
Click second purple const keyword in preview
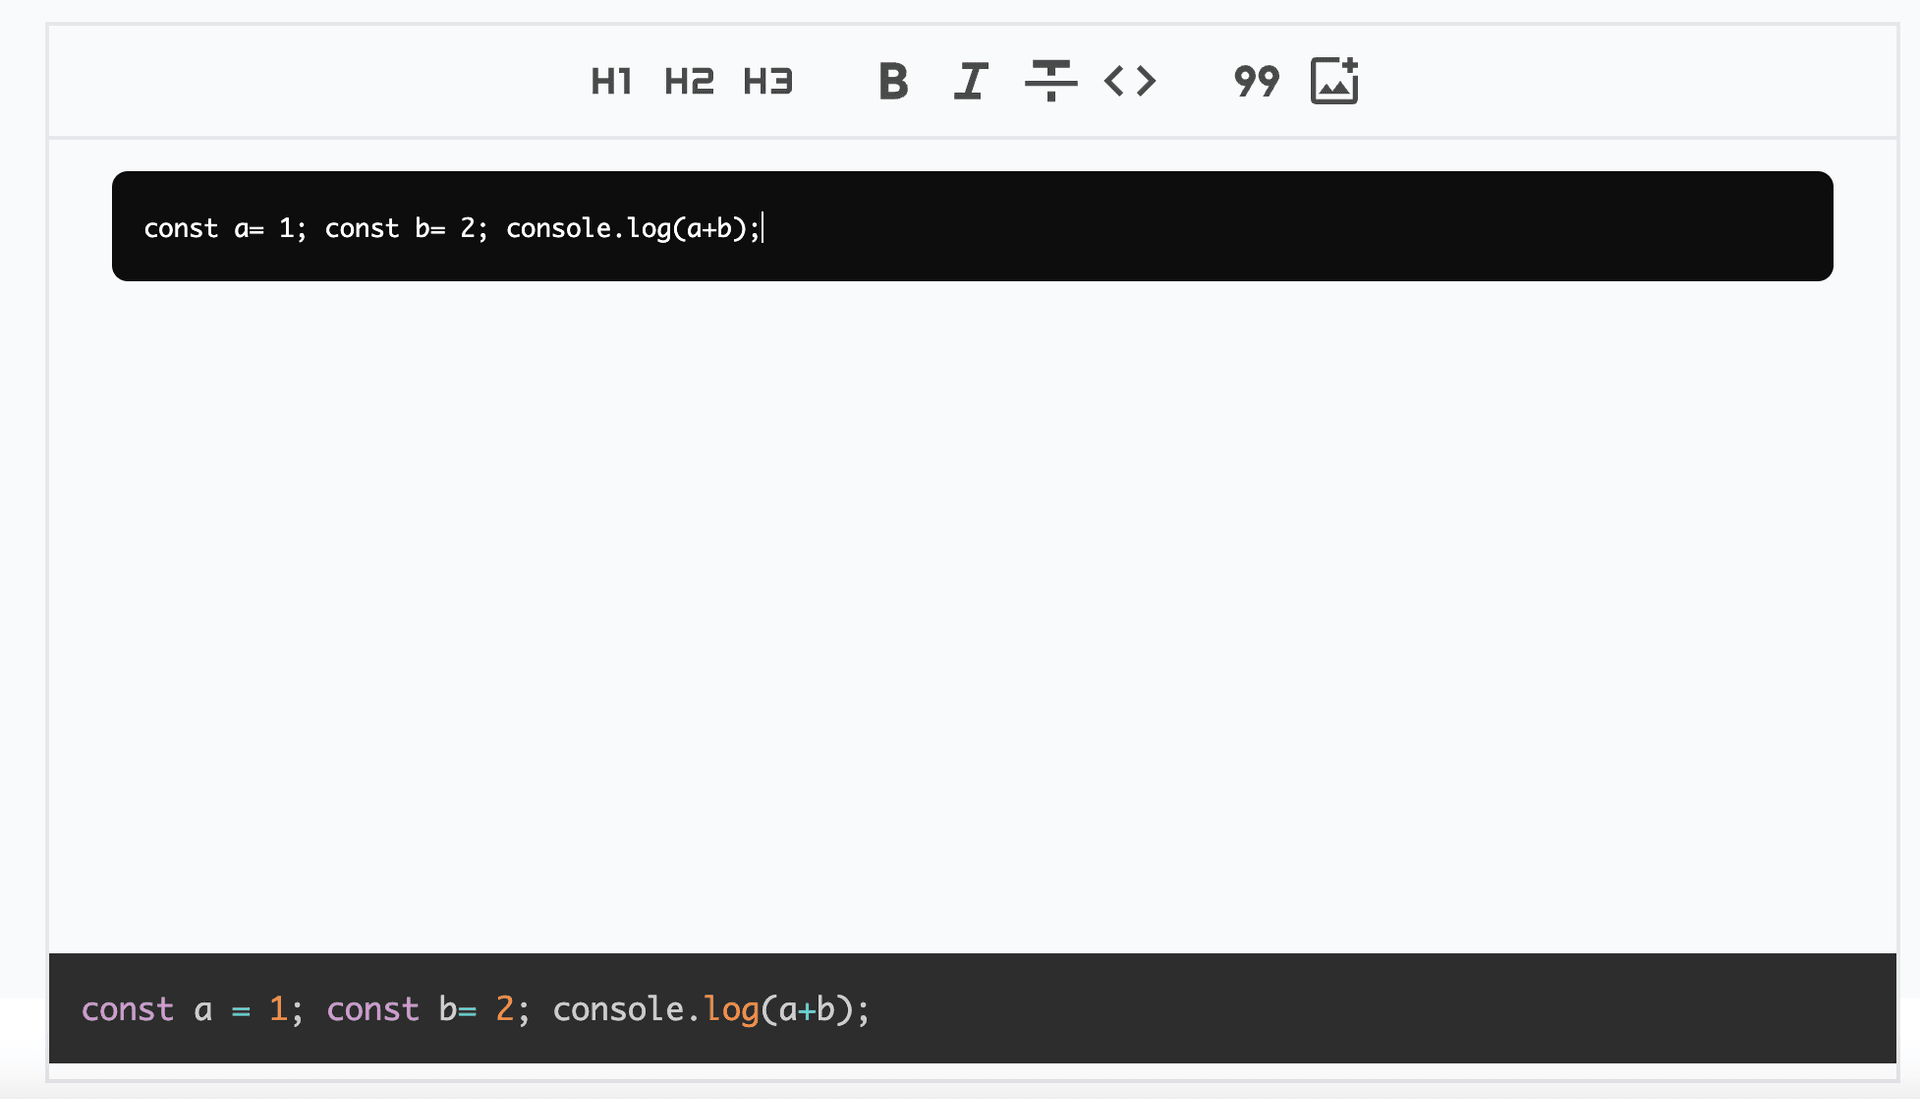pos(372,1009)
